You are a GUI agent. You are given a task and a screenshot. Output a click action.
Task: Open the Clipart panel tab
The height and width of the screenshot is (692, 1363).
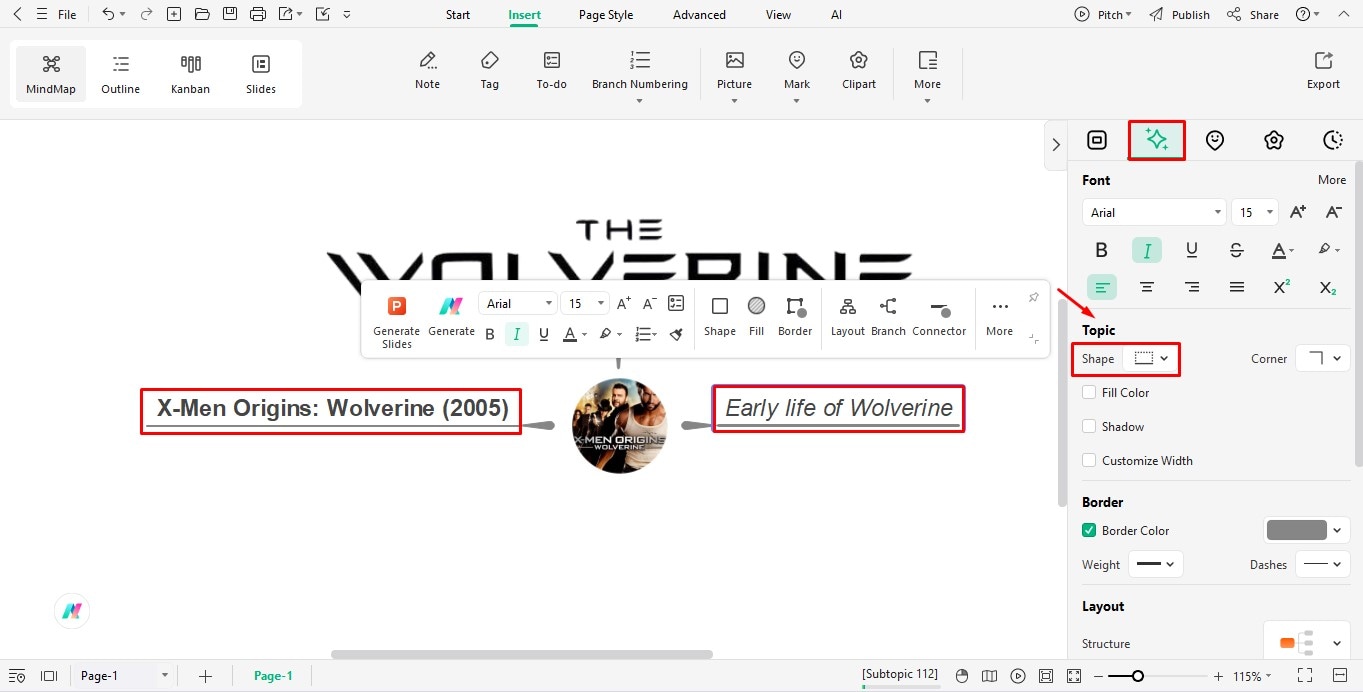point(1273,140)
